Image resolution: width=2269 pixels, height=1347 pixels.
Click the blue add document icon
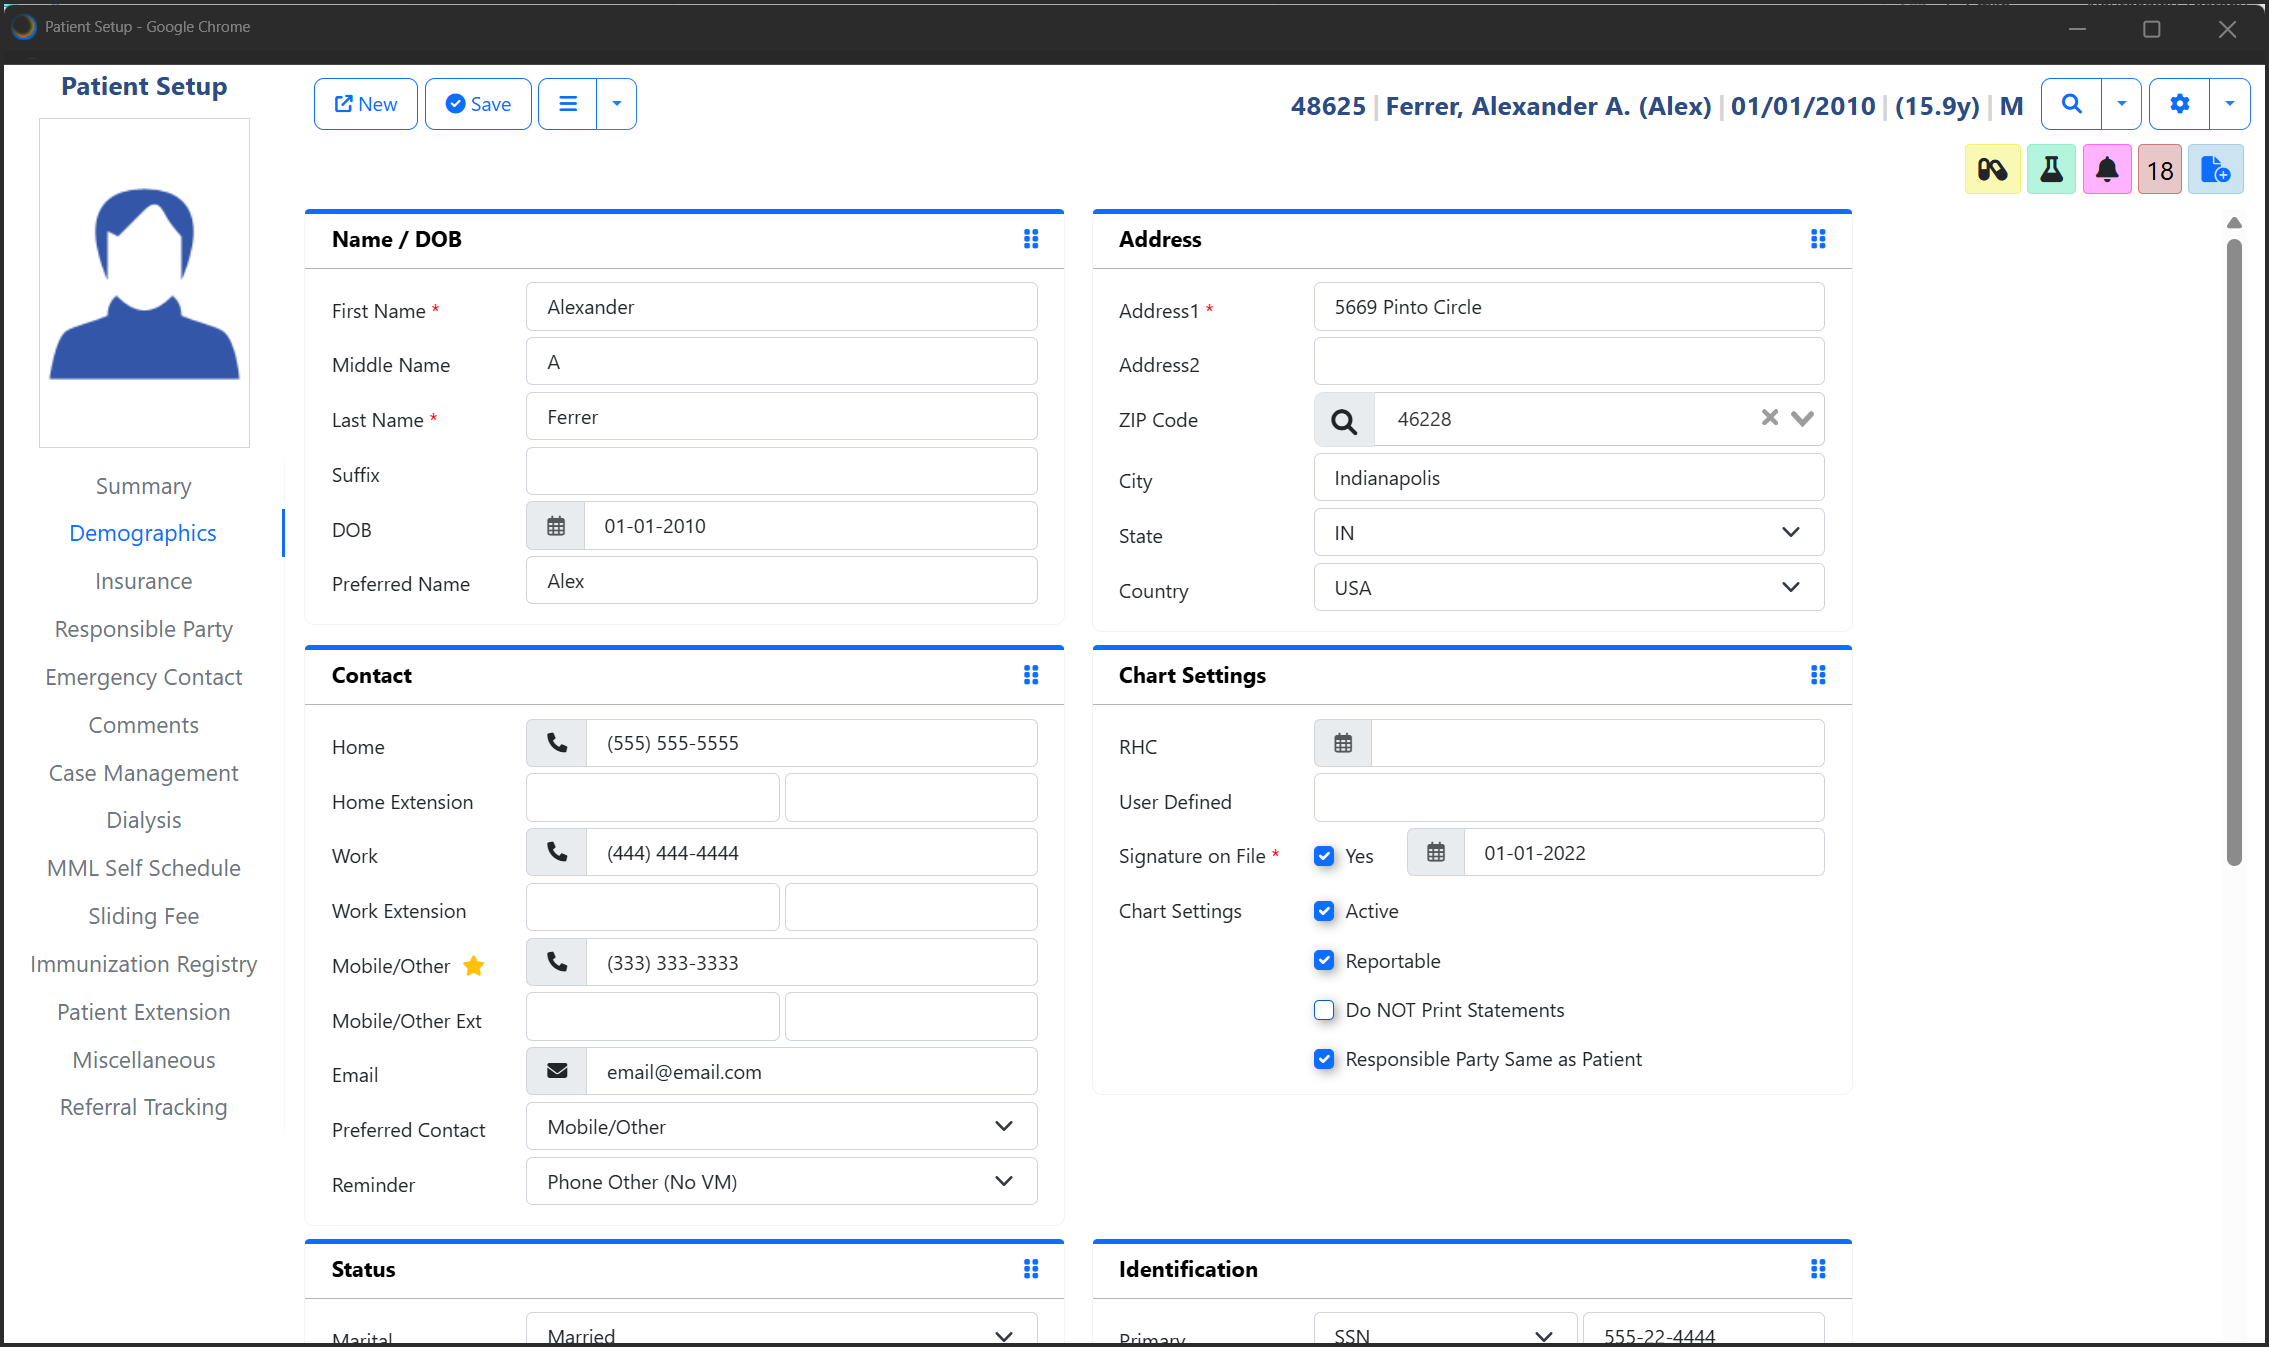2215,170
